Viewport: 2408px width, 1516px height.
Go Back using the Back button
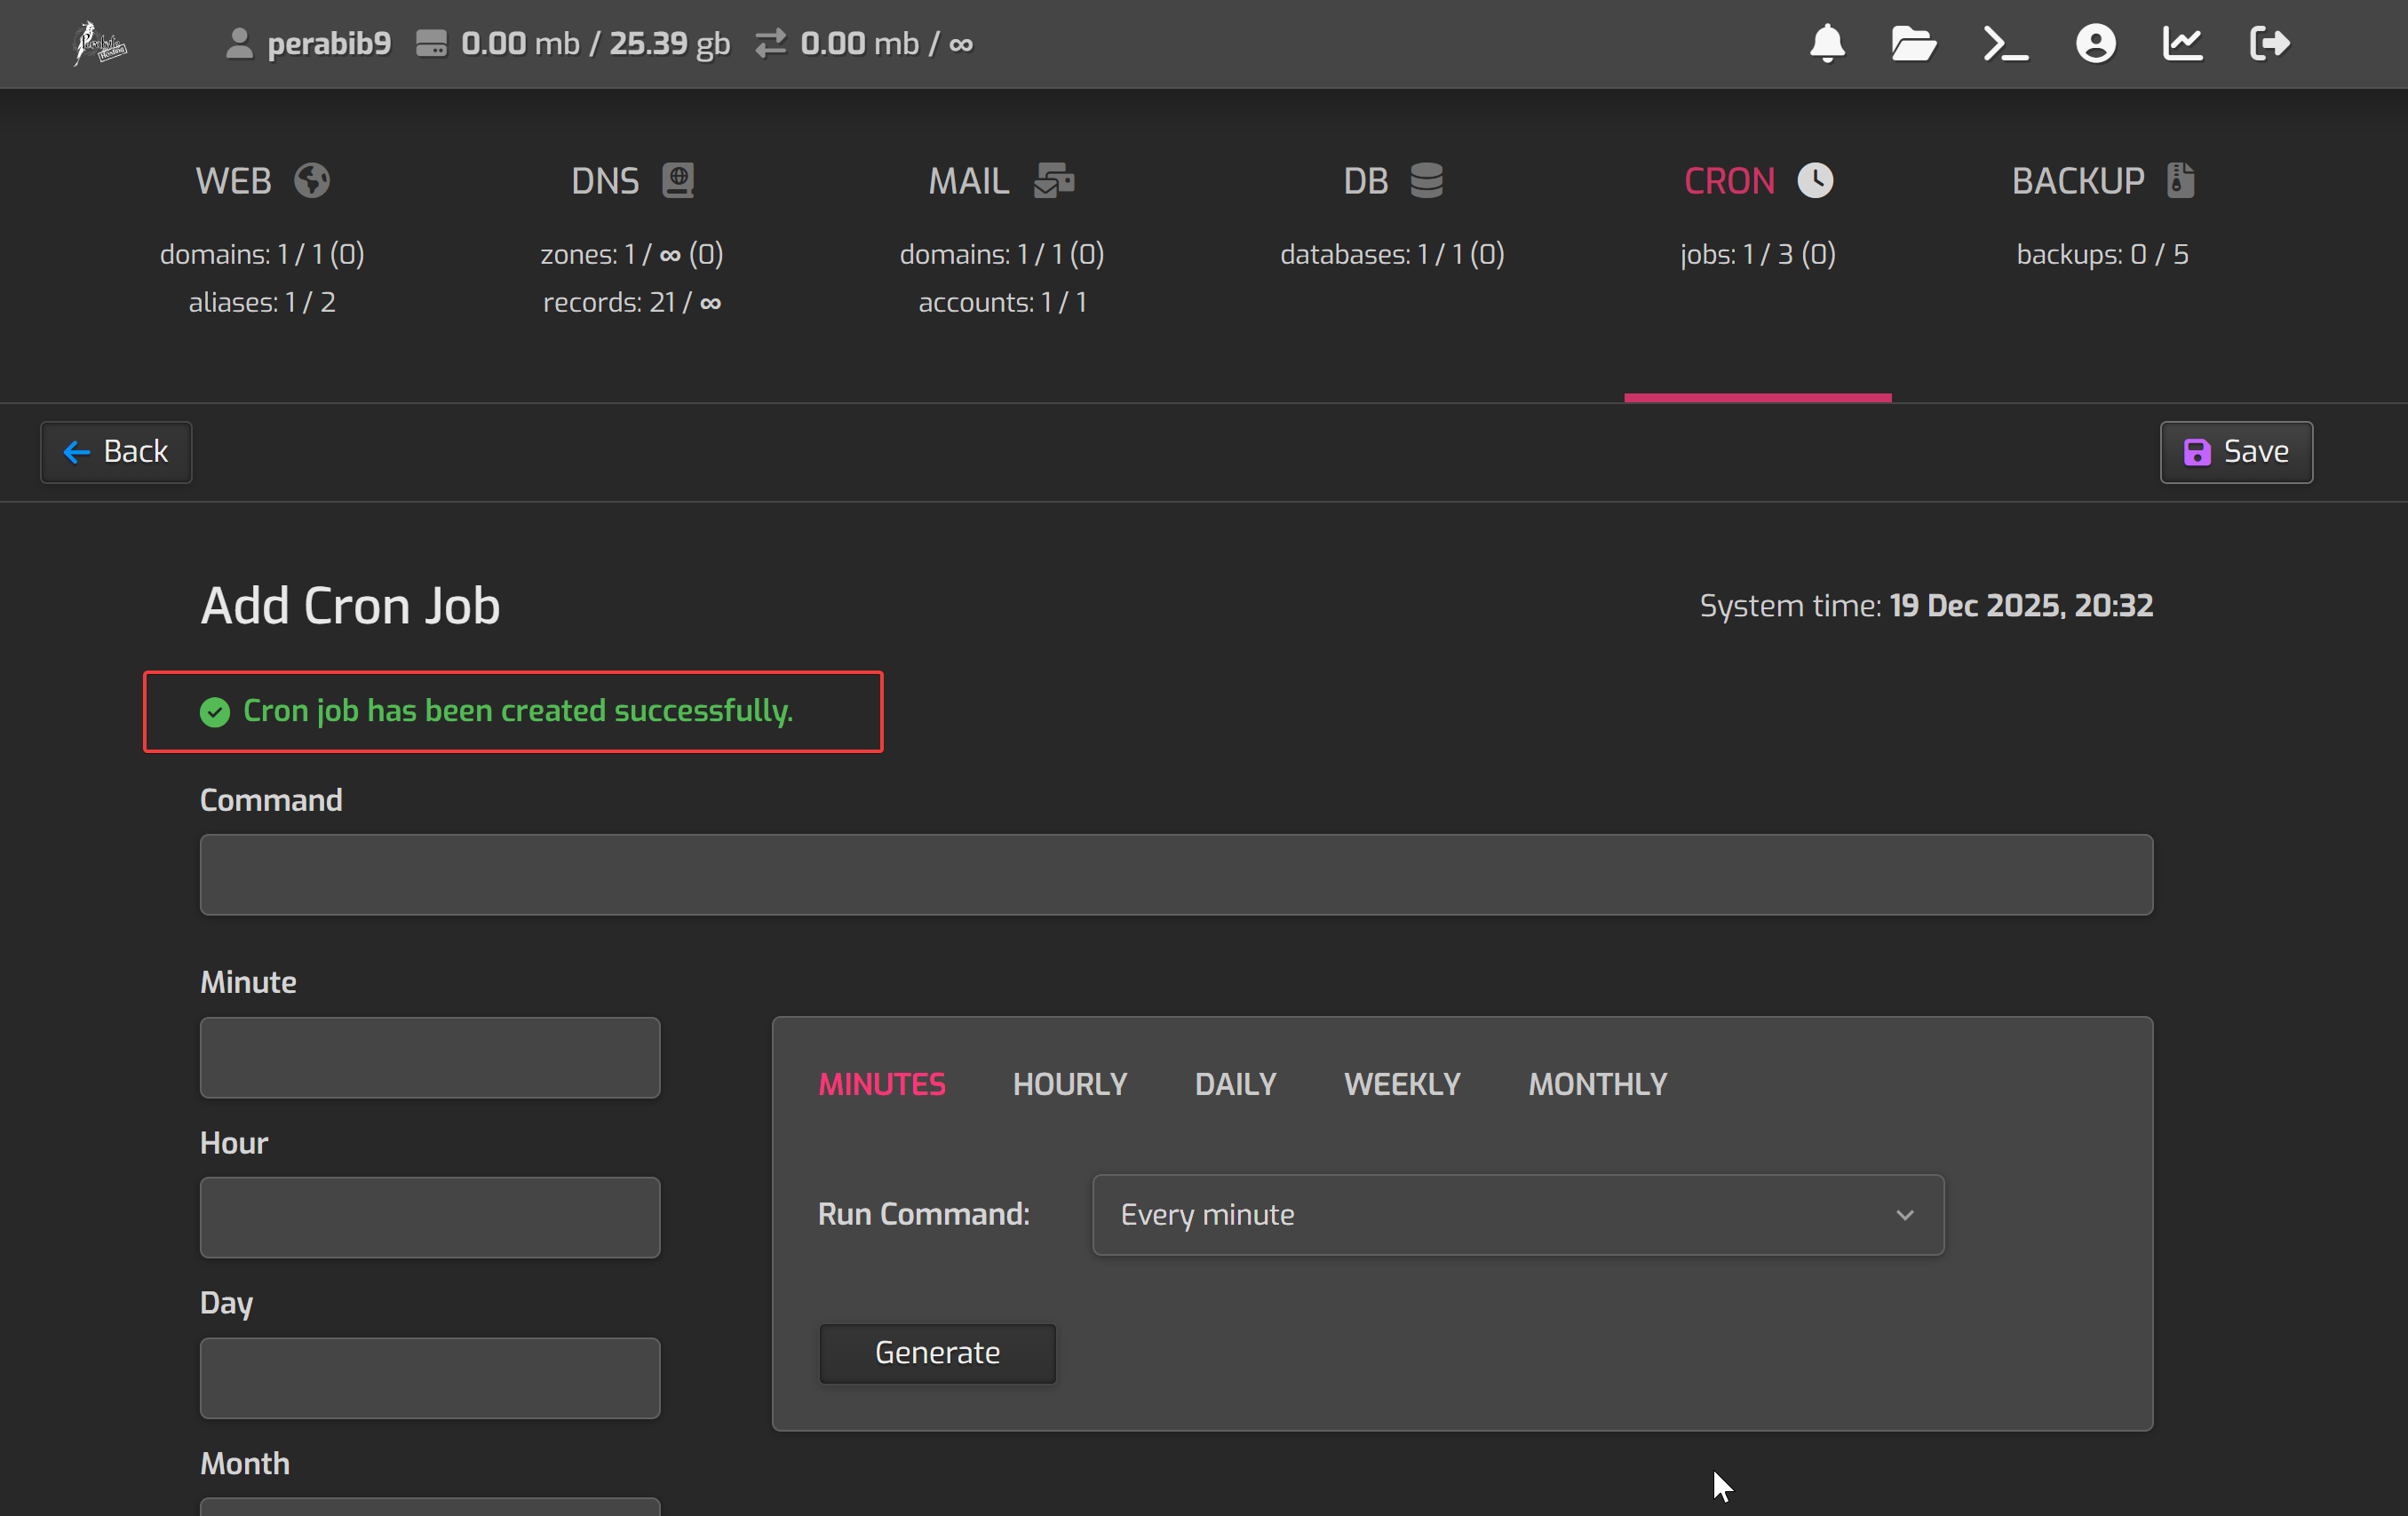coord(116,452)
